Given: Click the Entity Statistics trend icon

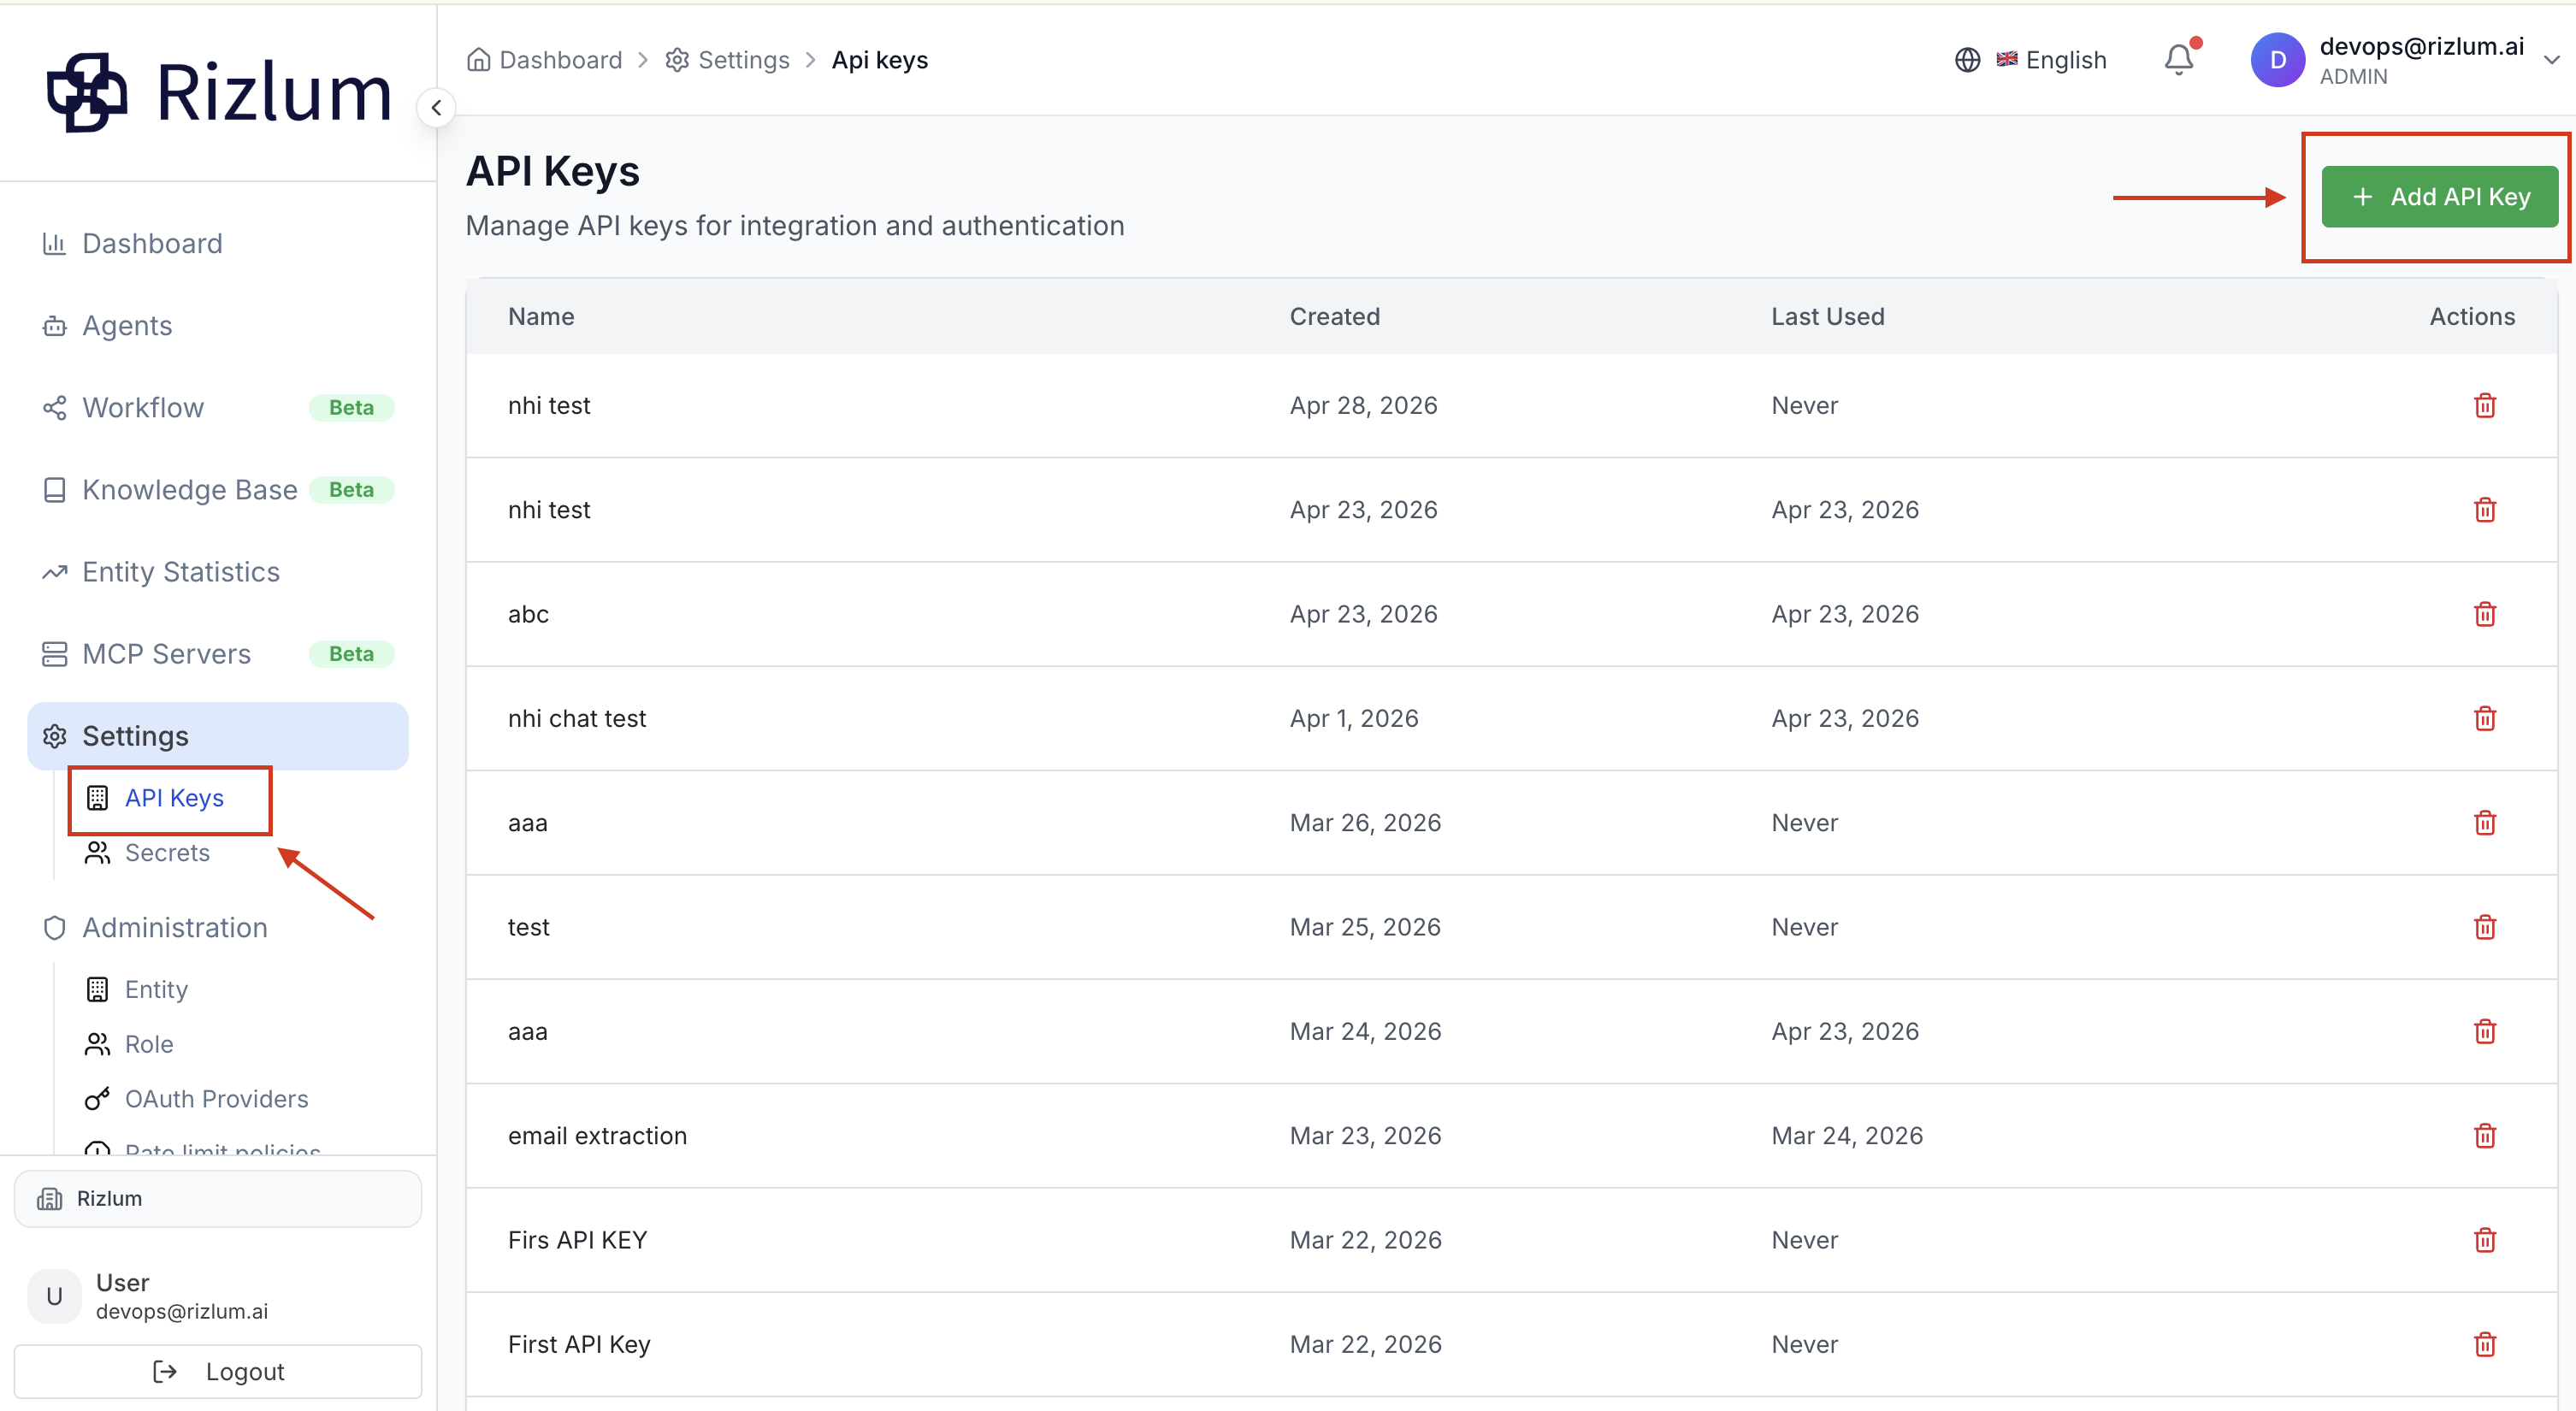Looking at the screenshot, I should tap(54, 572).
